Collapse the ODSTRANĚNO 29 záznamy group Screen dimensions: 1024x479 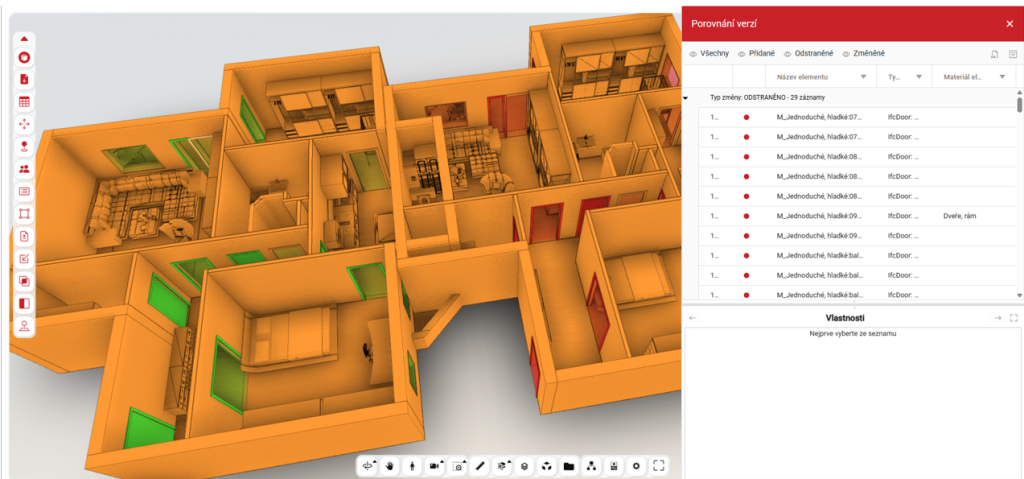point(686,98)
